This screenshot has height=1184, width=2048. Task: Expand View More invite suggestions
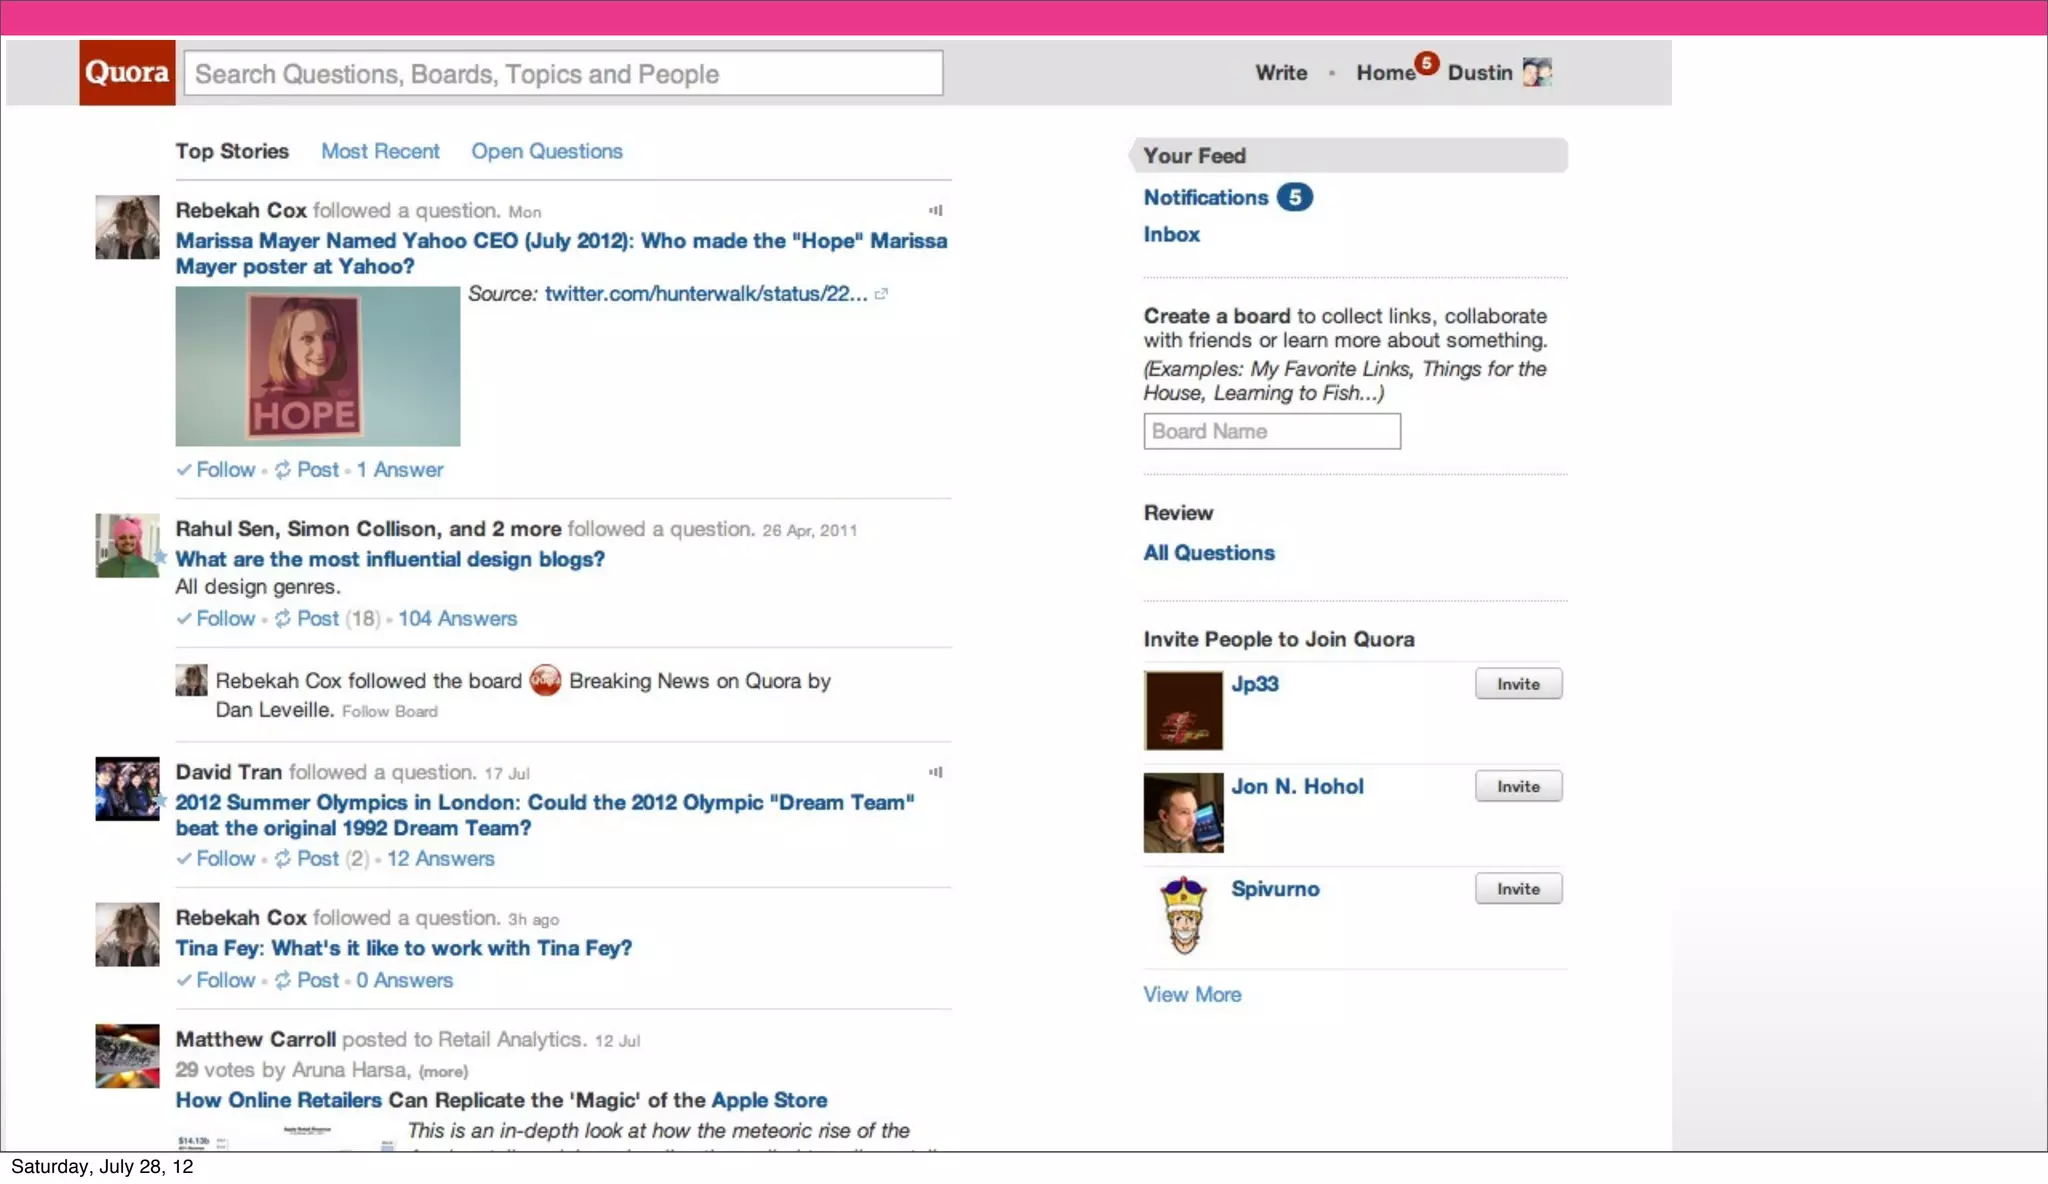(1192, 995)
